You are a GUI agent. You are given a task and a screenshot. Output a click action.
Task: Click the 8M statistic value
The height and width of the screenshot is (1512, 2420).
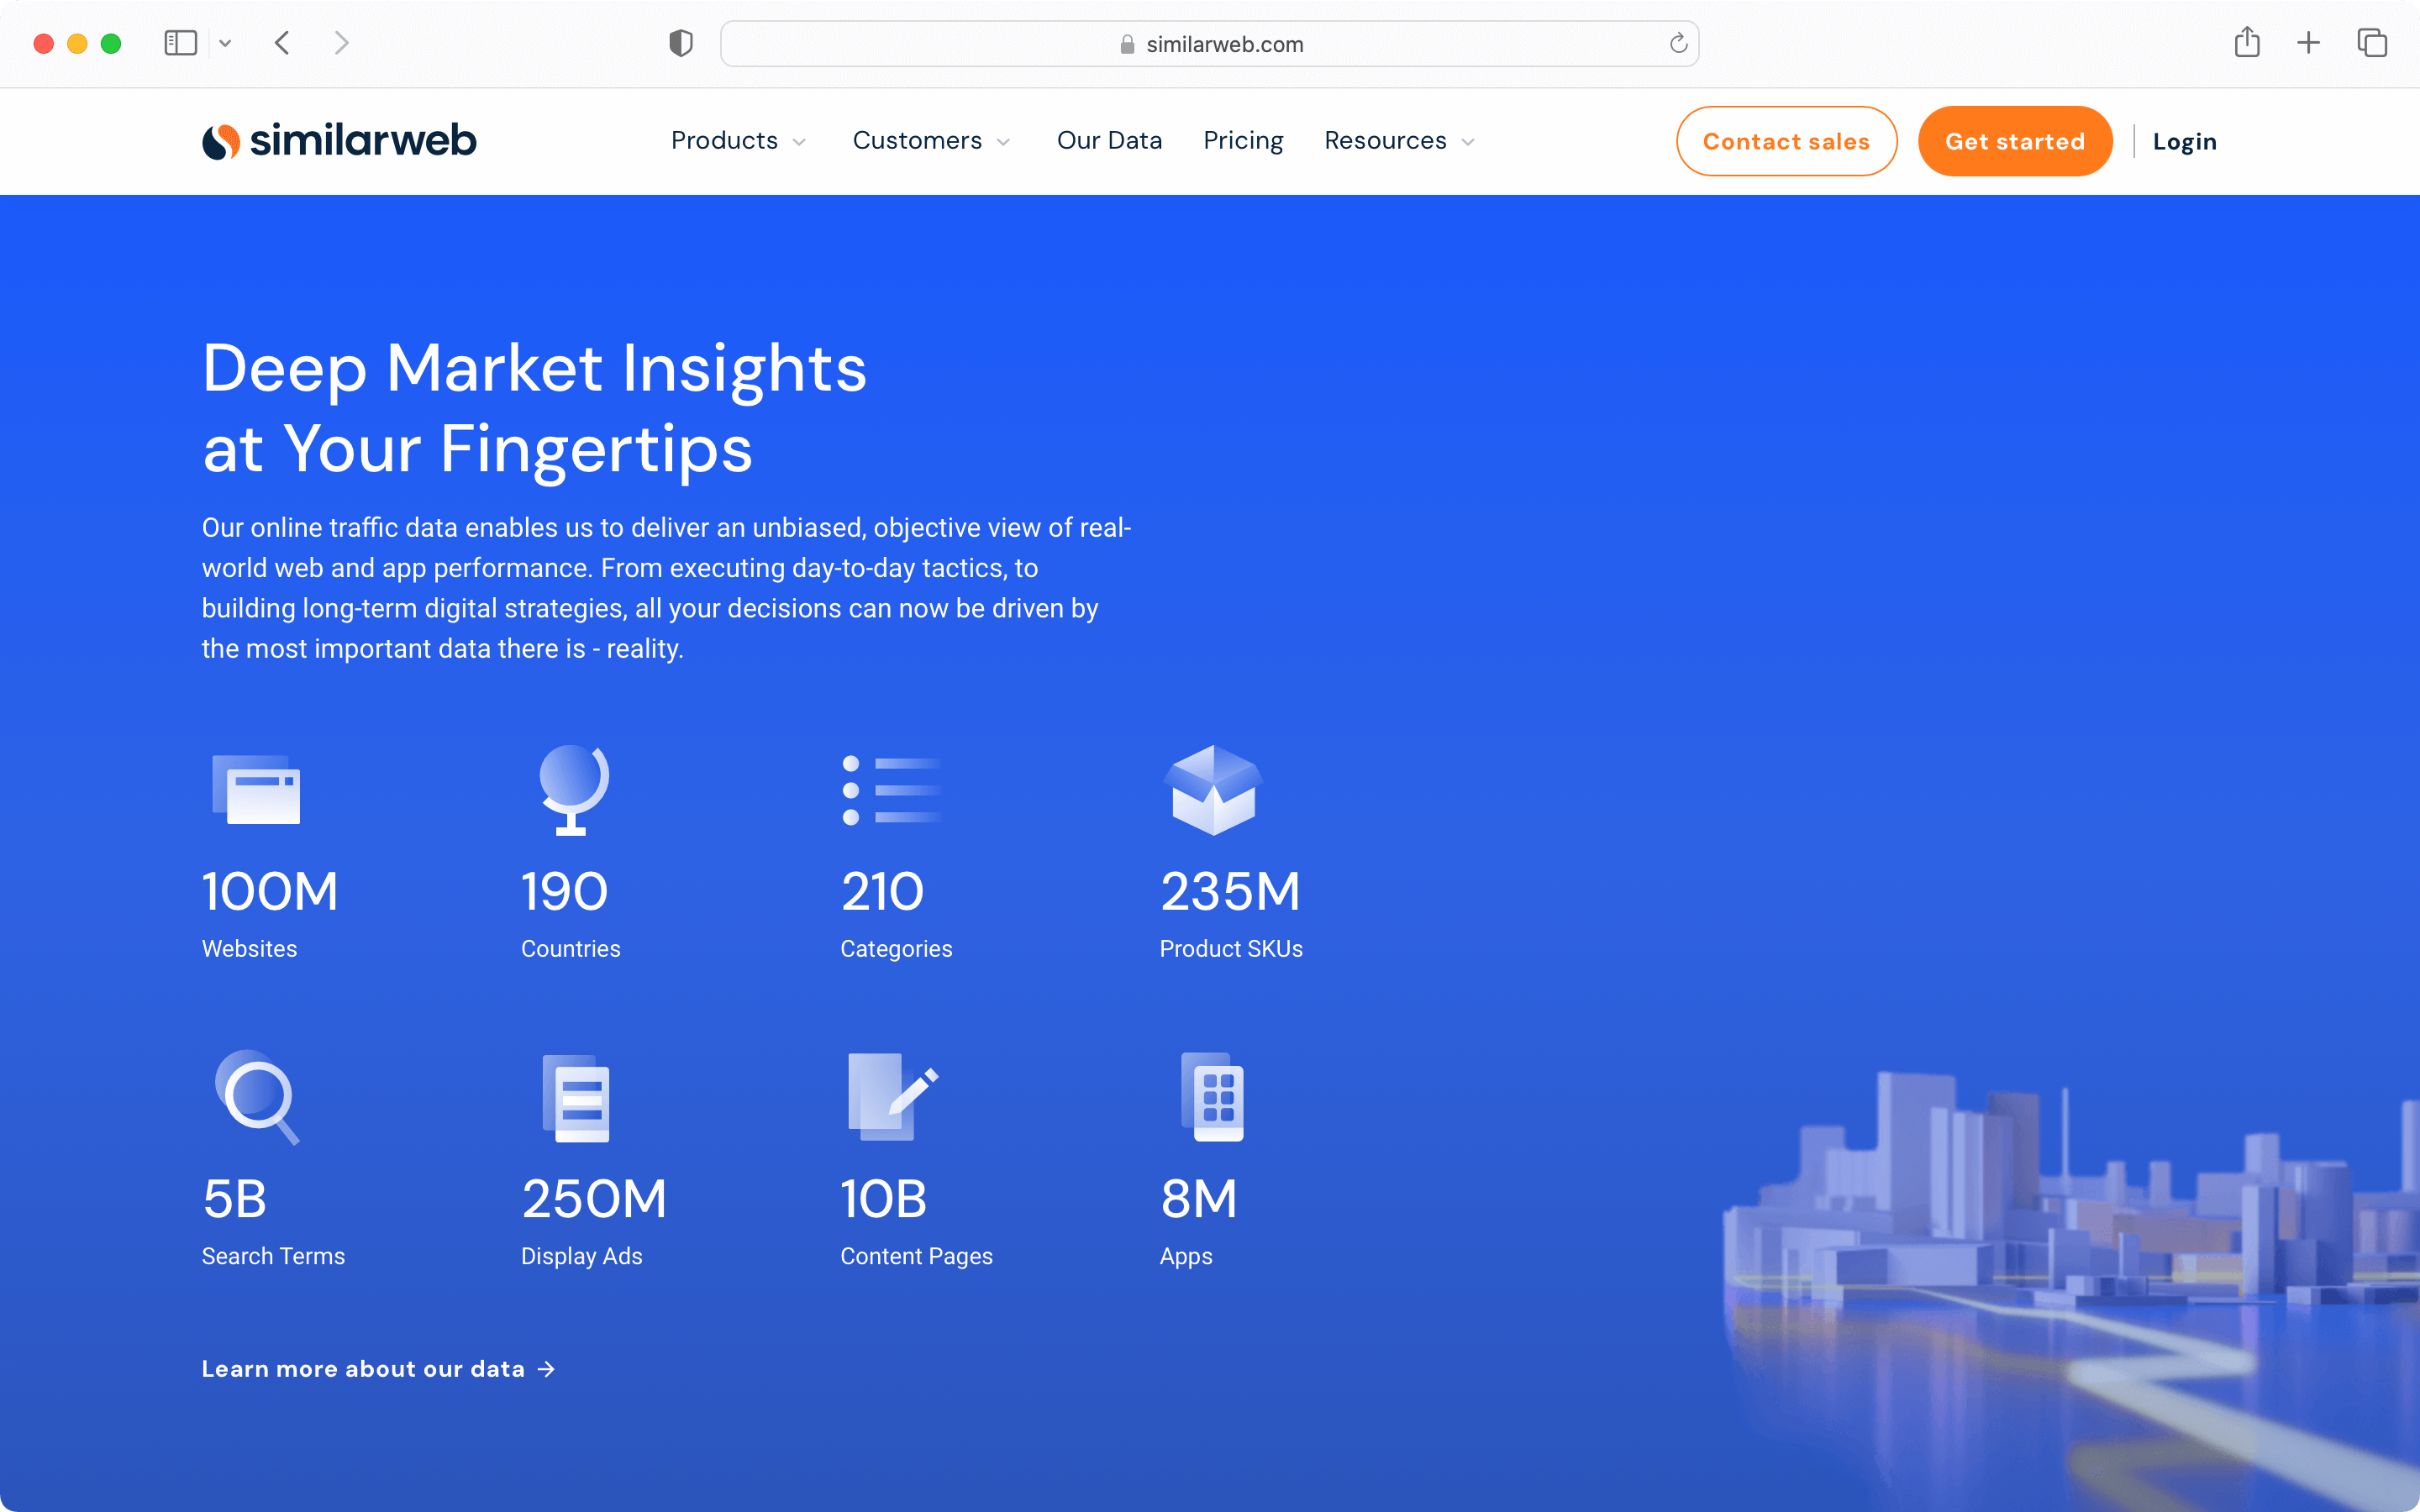tap(1199, 1198)
